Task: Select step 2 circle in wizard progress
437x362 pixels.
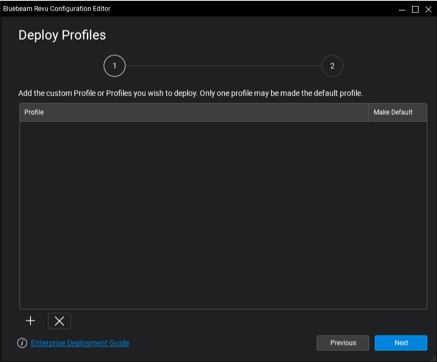Action: (x=332, y=66)
